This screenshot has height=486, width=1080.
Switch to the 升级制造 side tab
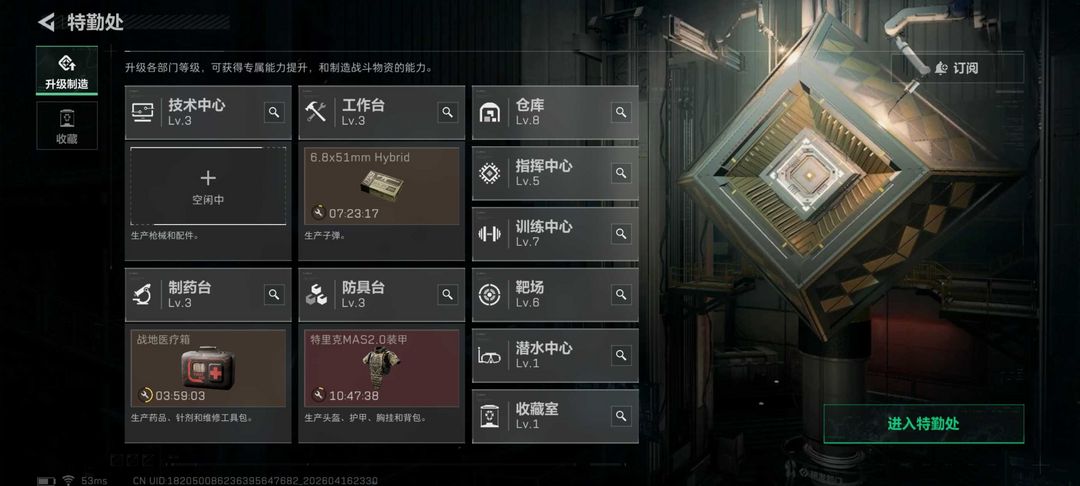coord(67,71)
